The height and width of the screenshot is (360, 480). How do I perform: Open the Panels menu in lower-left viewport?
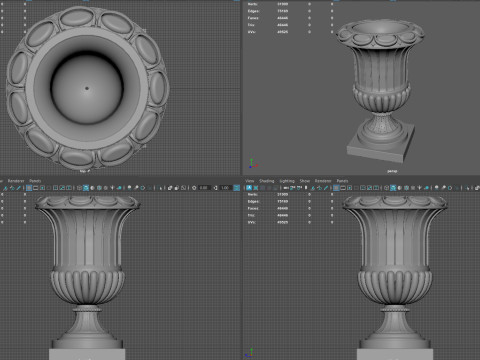point(35,181)
